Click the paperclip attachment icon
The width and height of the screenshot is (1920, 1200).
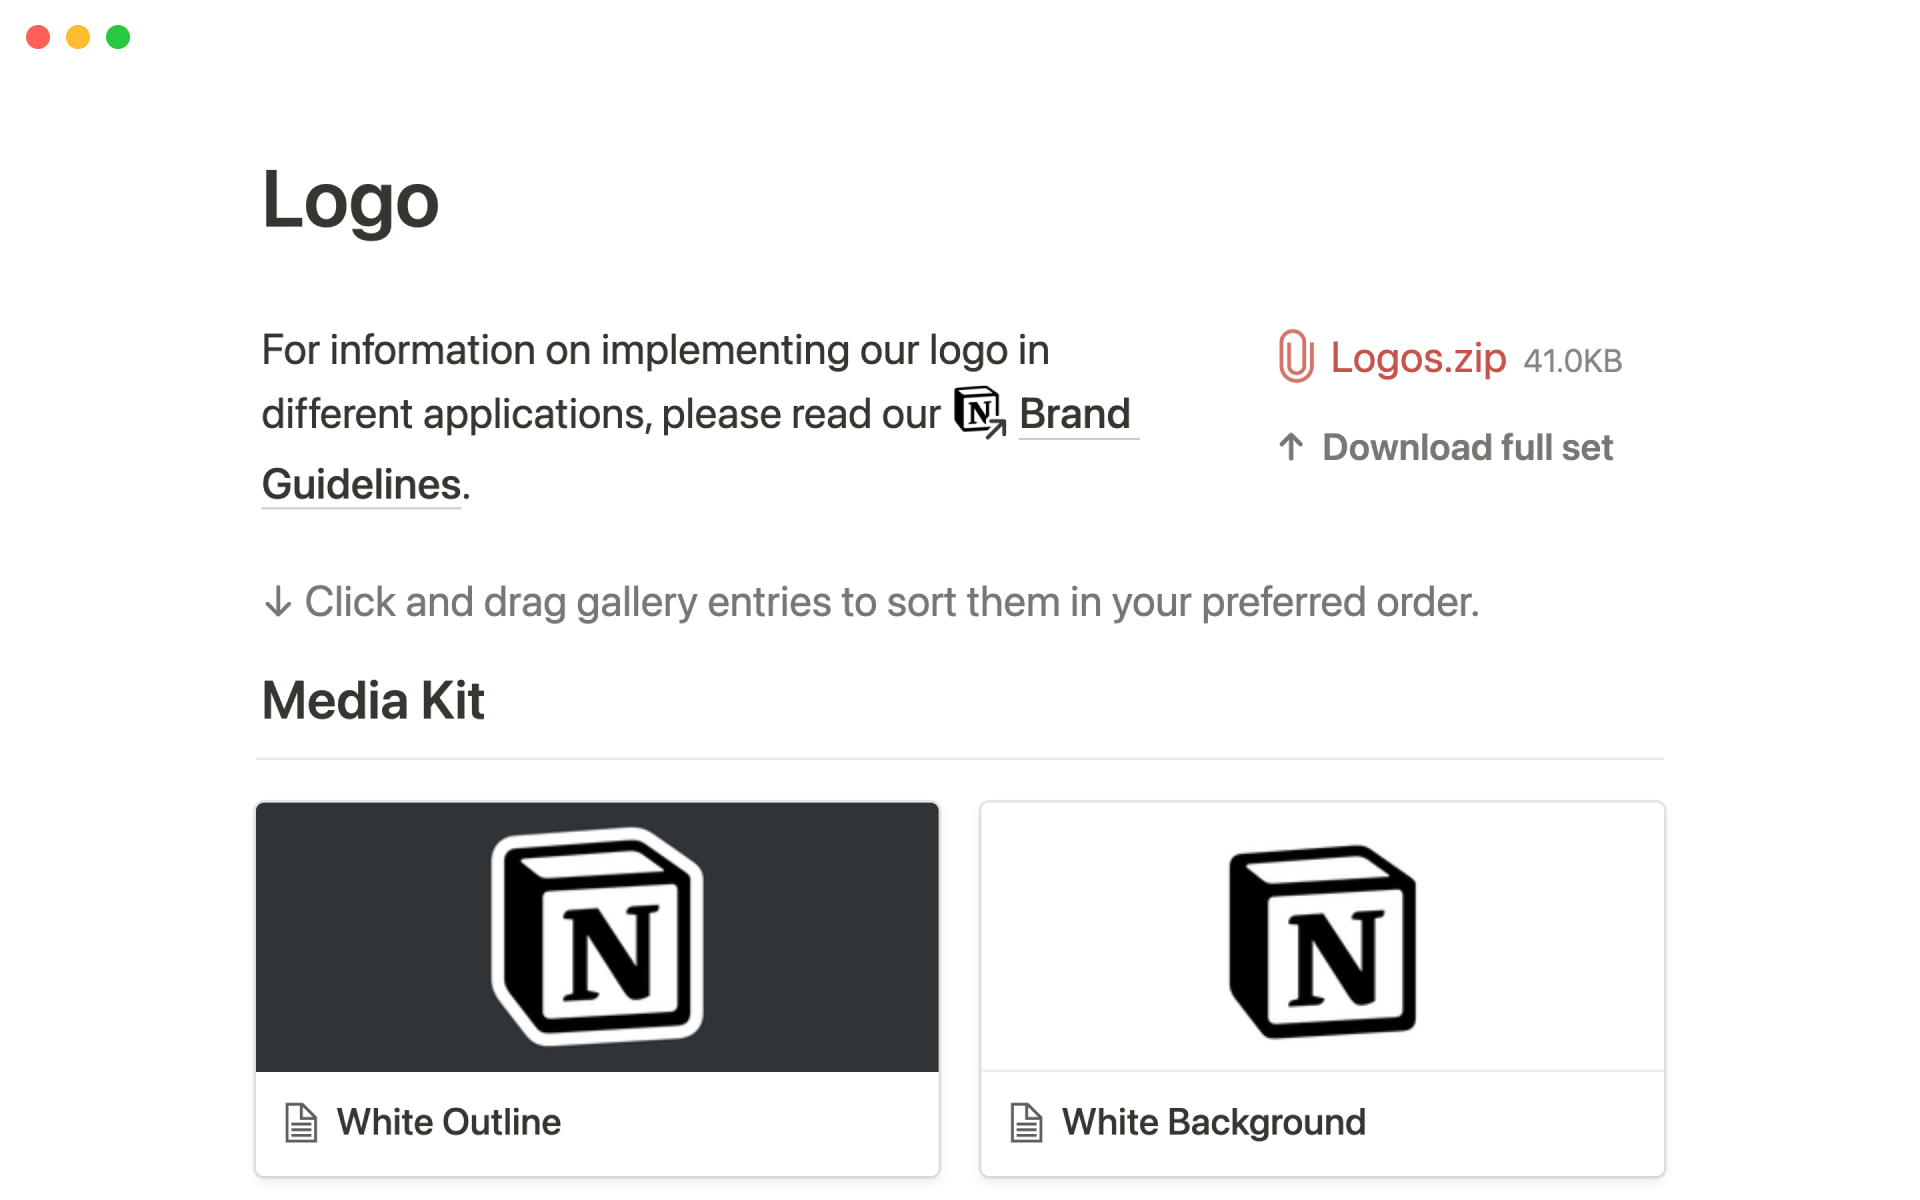click(1295, 357)
